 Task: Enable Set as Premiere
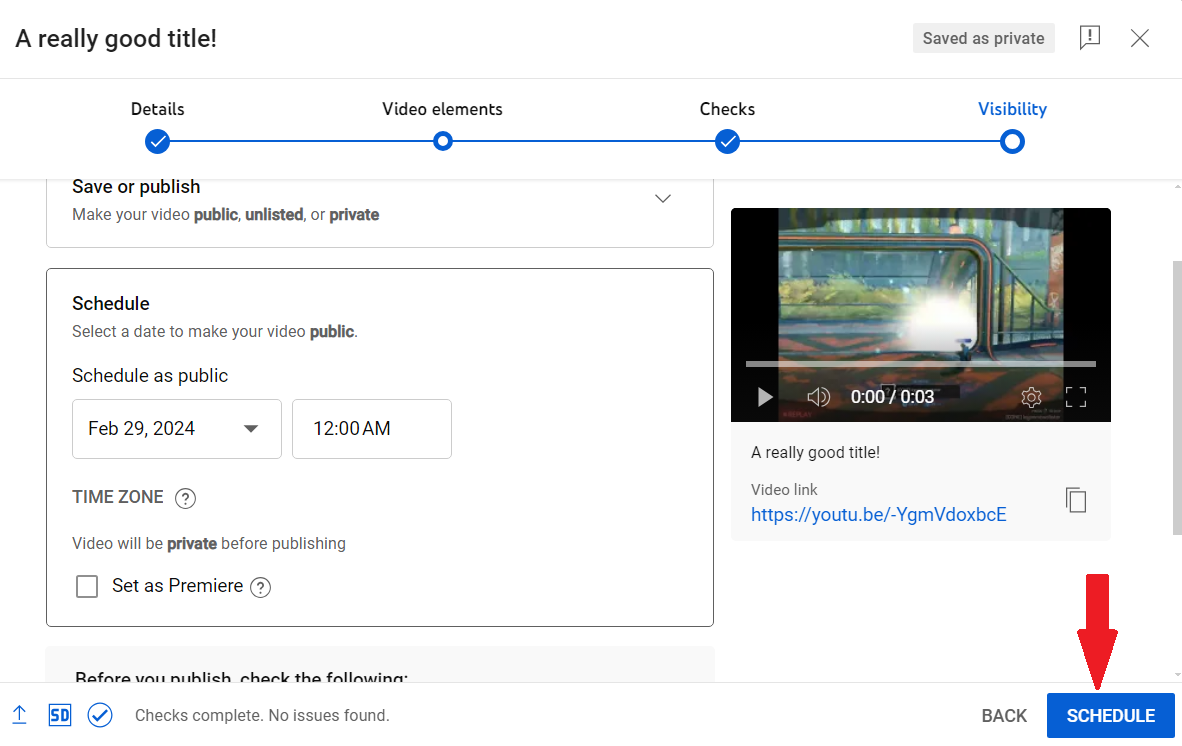point(87,586)
